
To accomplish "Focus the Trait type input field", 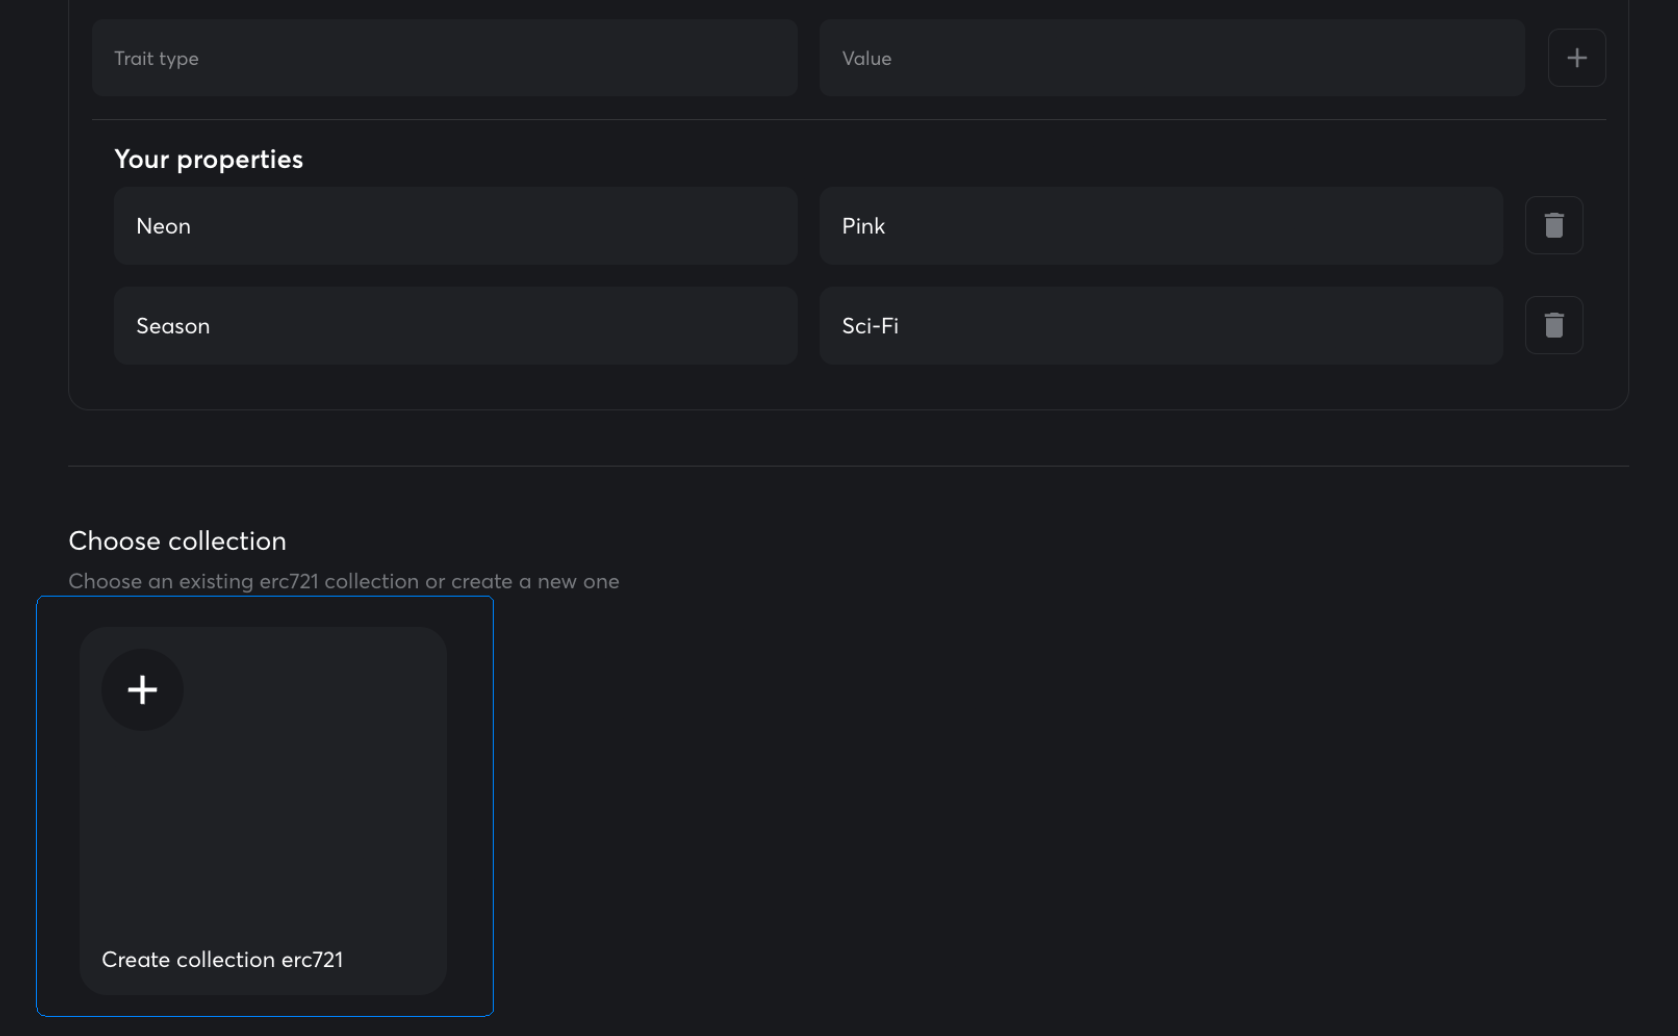I will (x=444, y=58).
